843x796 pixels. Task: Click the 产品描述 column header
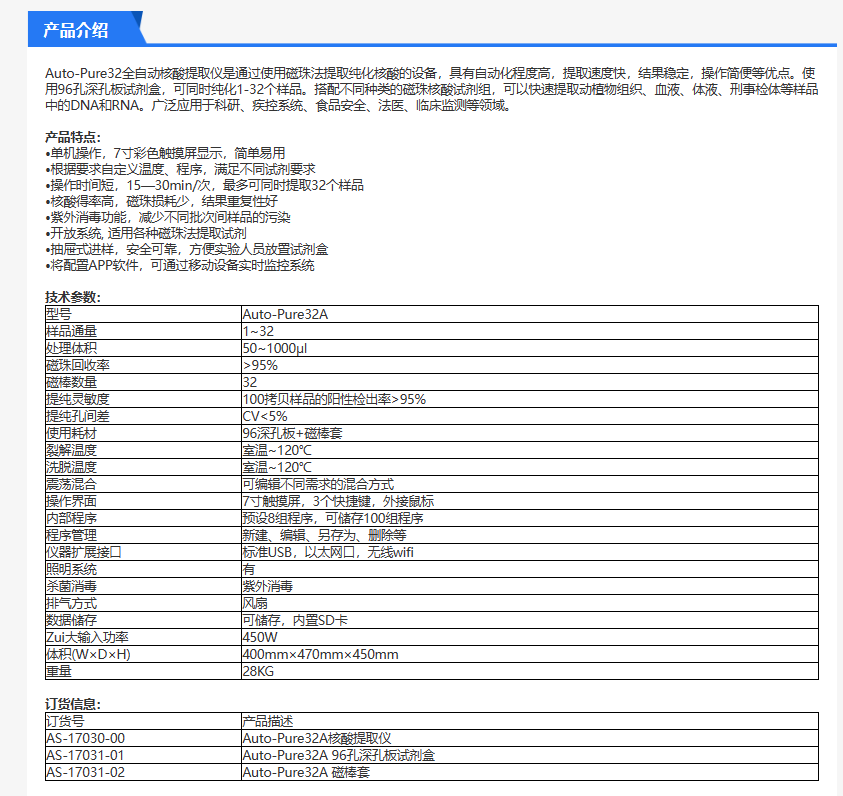point(530,721)
